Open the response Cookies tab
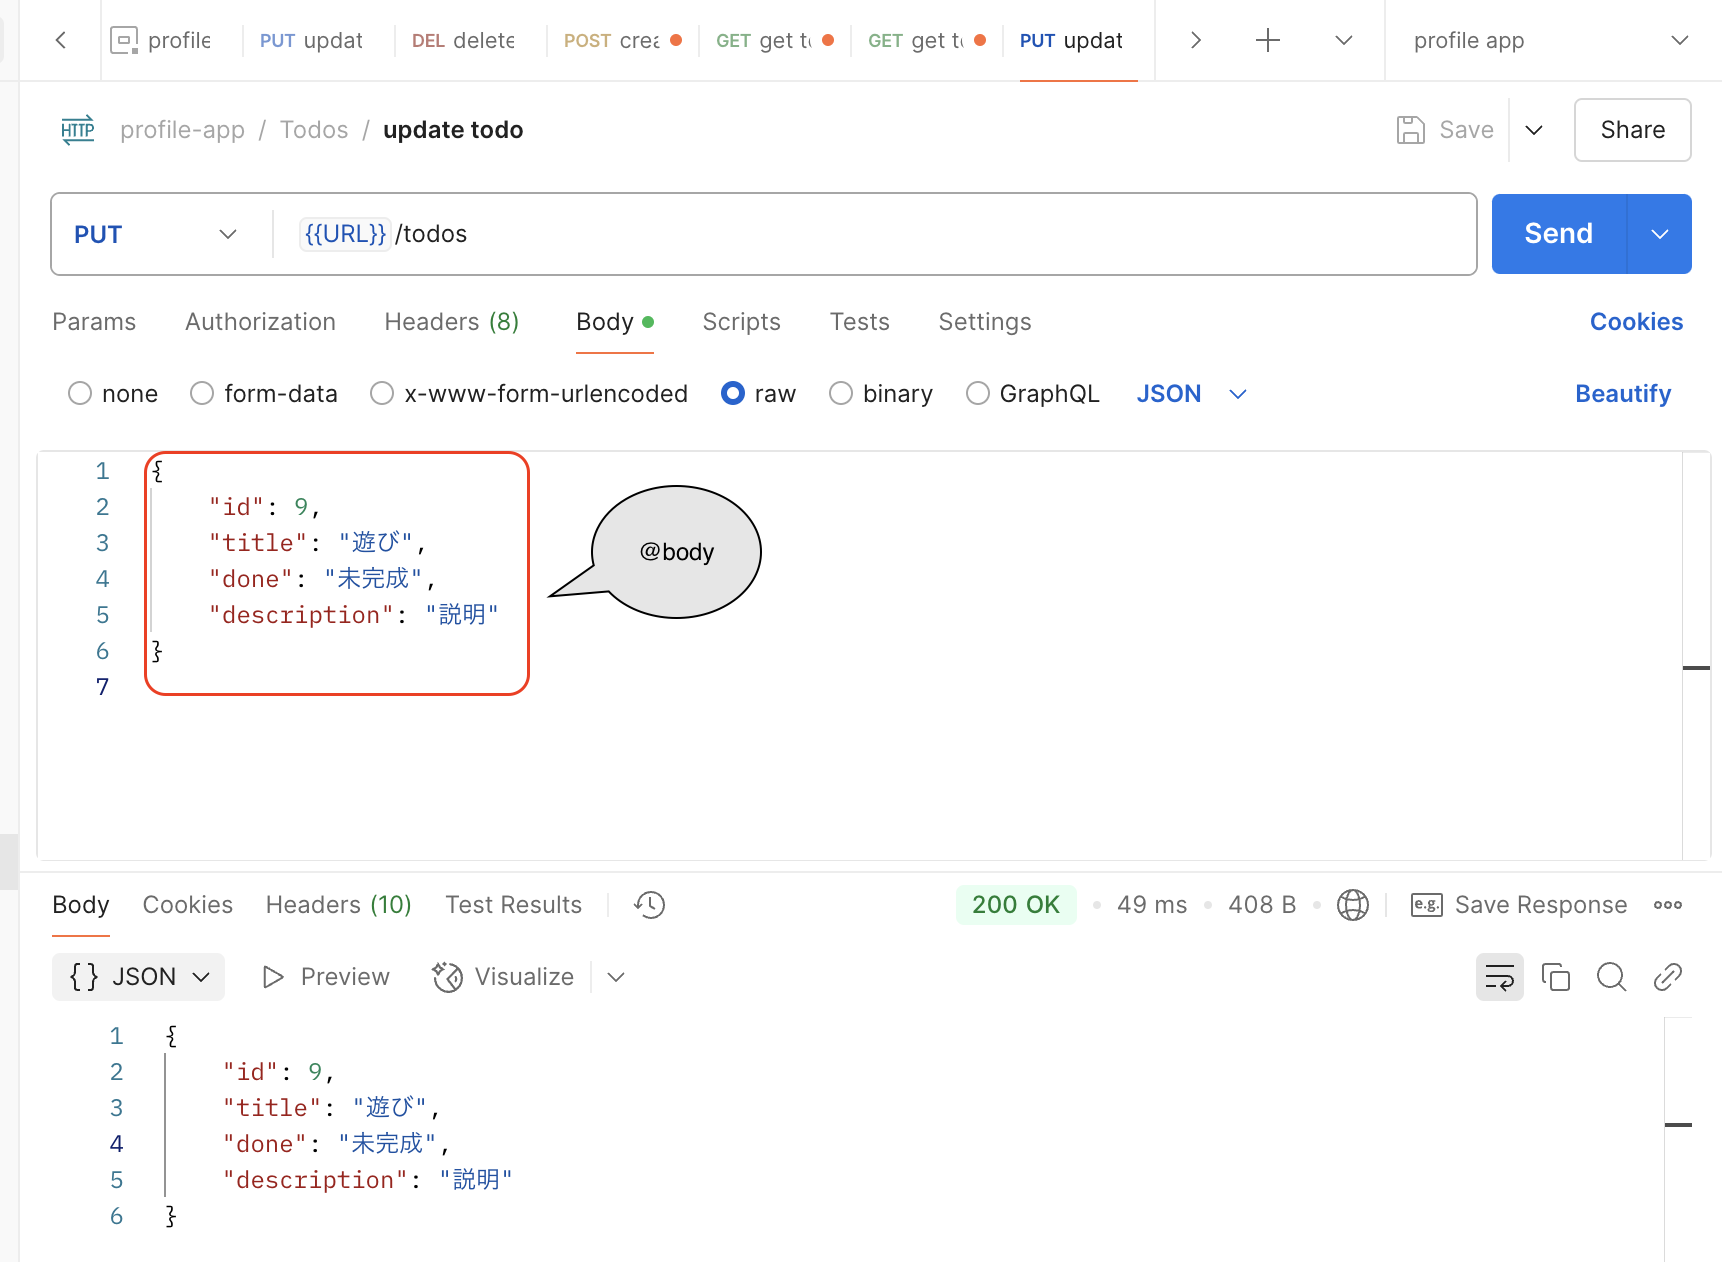 [x=187, y=905]
